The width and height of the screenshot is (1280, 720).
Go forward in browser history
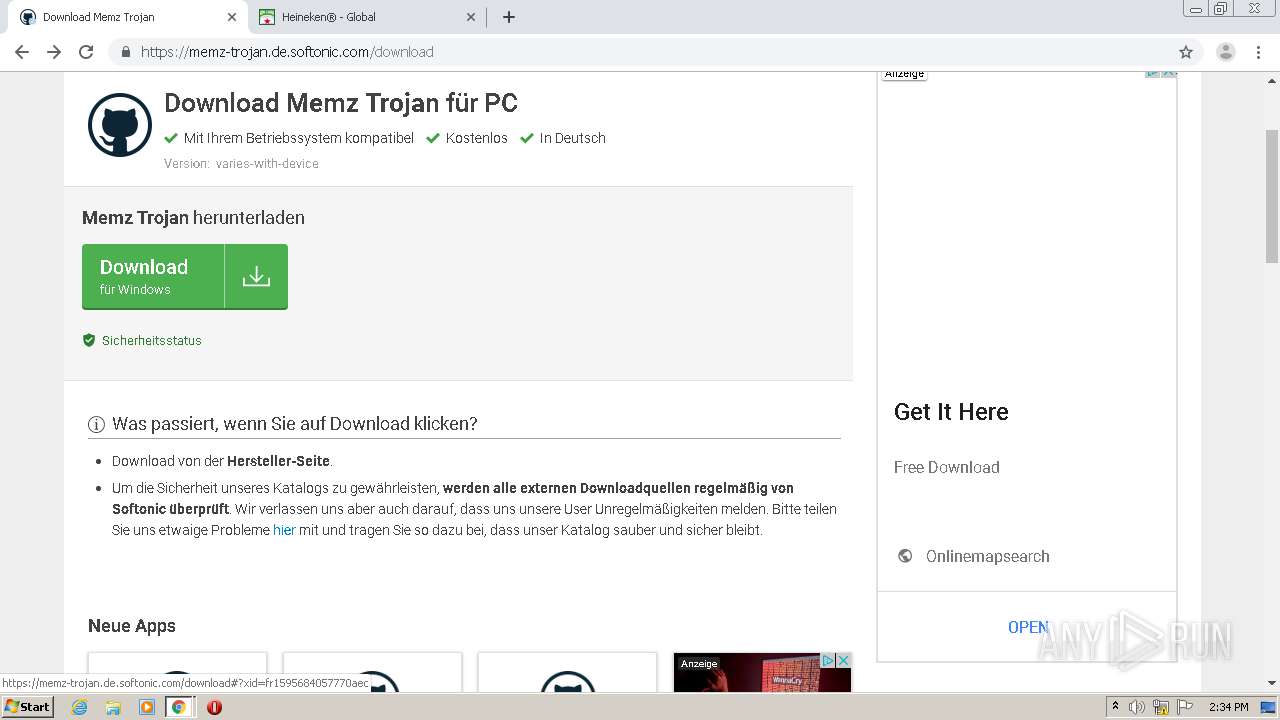[x=54, y=52]
